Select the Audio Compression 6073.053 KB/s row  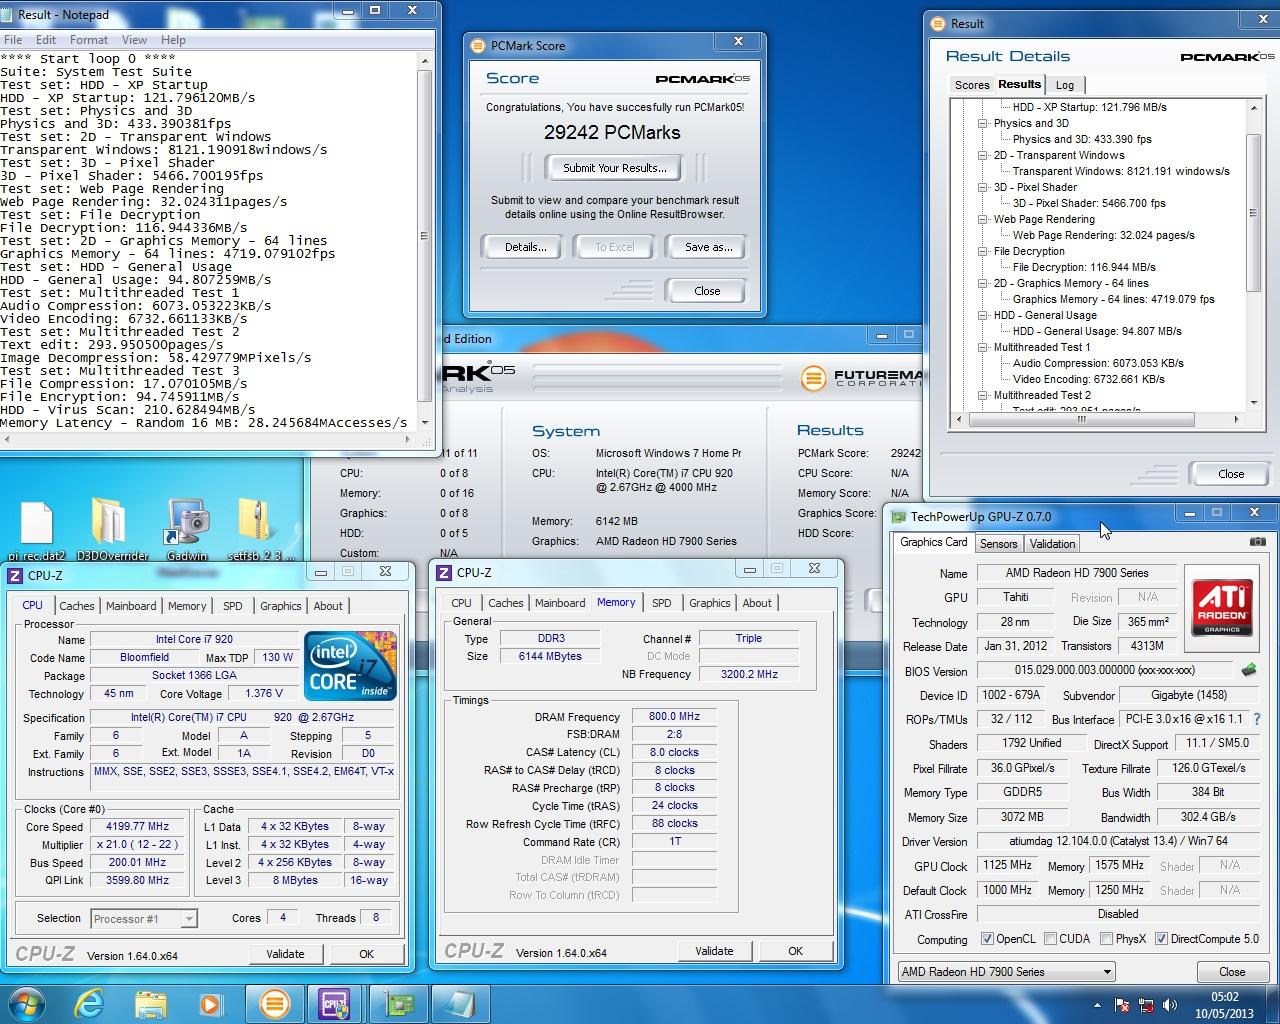[x=1098, y=363]
